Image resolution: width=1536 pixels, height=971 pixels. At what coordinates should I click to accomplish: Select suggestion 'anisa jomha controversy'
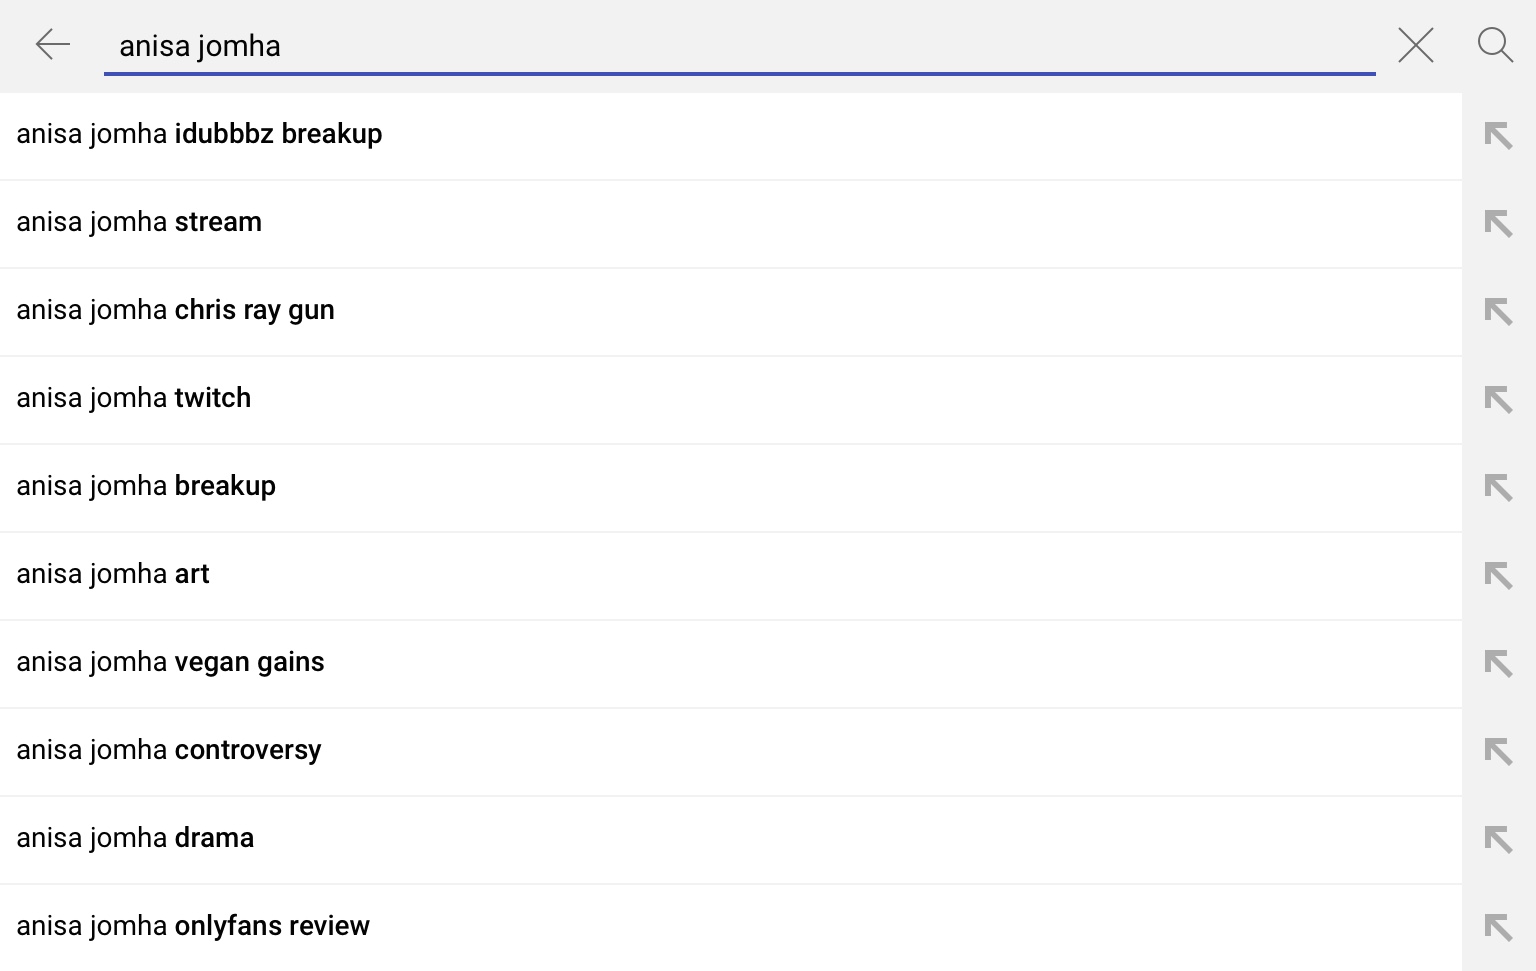tap(731, 752)
